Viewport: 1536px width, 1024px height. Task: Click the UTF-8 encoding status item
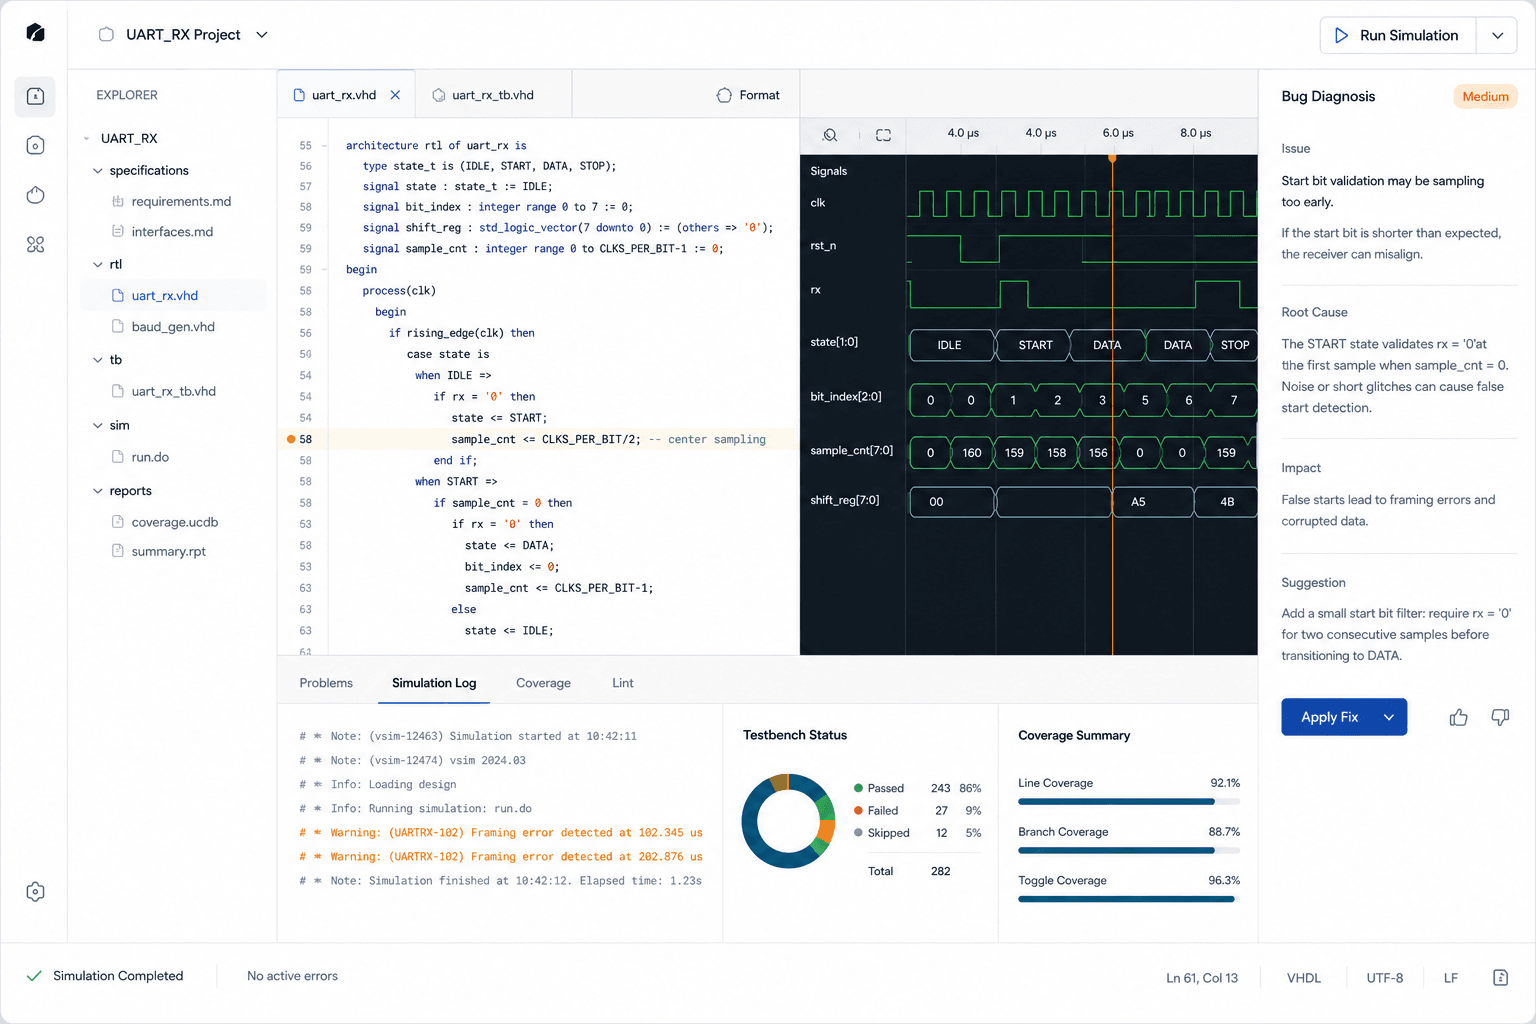click(x=1384, y=978)
